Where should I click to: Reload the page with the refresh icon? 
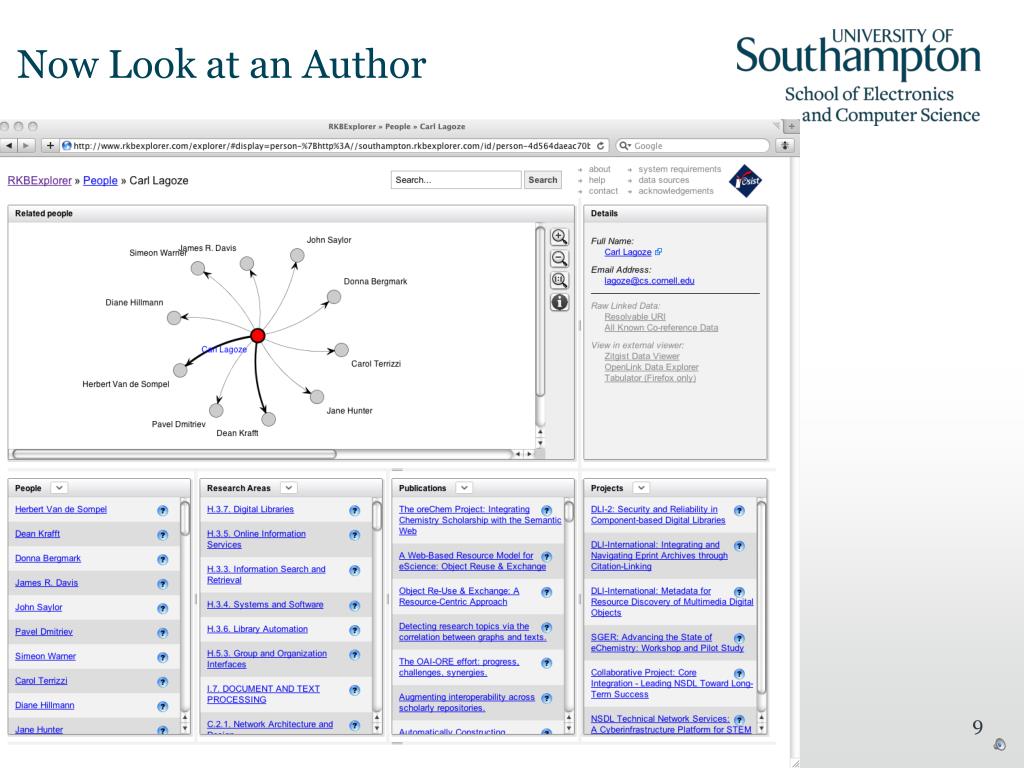pyautogui.click(x=600, y=146)
